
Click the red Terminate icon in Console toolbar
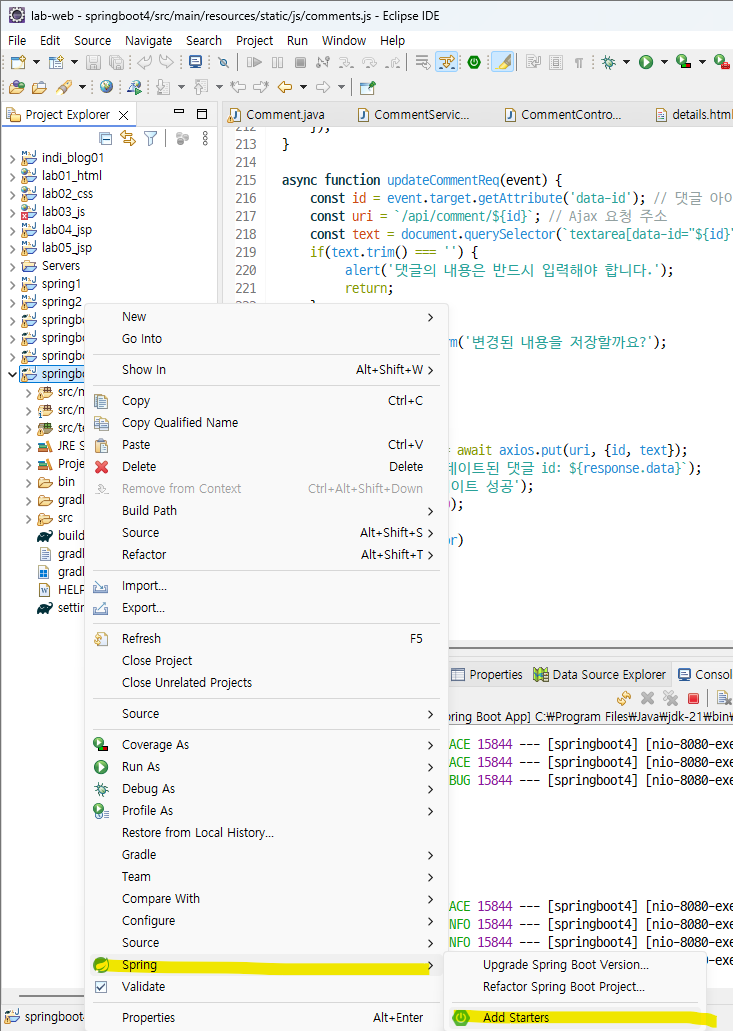(693, 698)
